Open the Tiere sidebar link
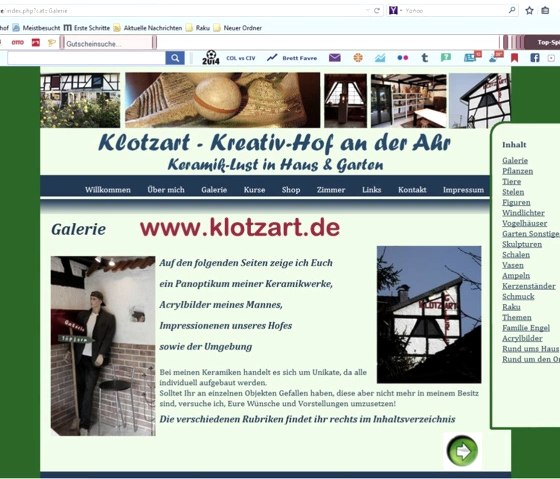The image size is (560, 479). 511,181
